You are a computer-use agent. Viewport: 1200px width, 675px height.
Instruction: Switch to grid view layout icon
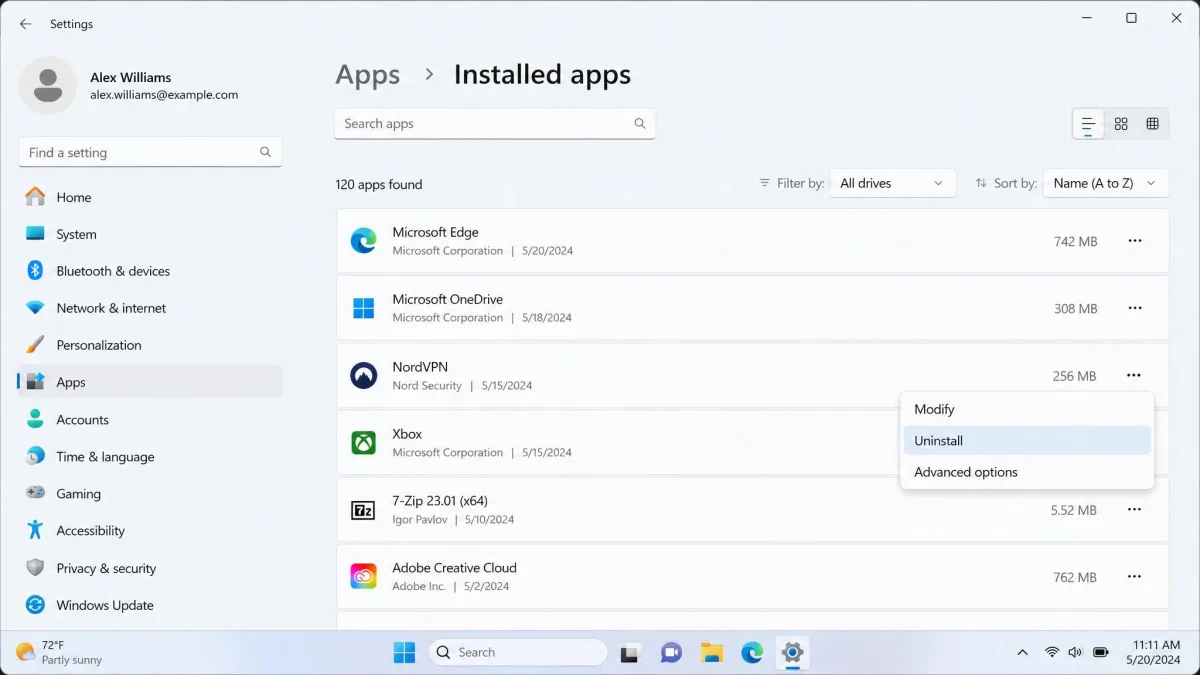1121,124
